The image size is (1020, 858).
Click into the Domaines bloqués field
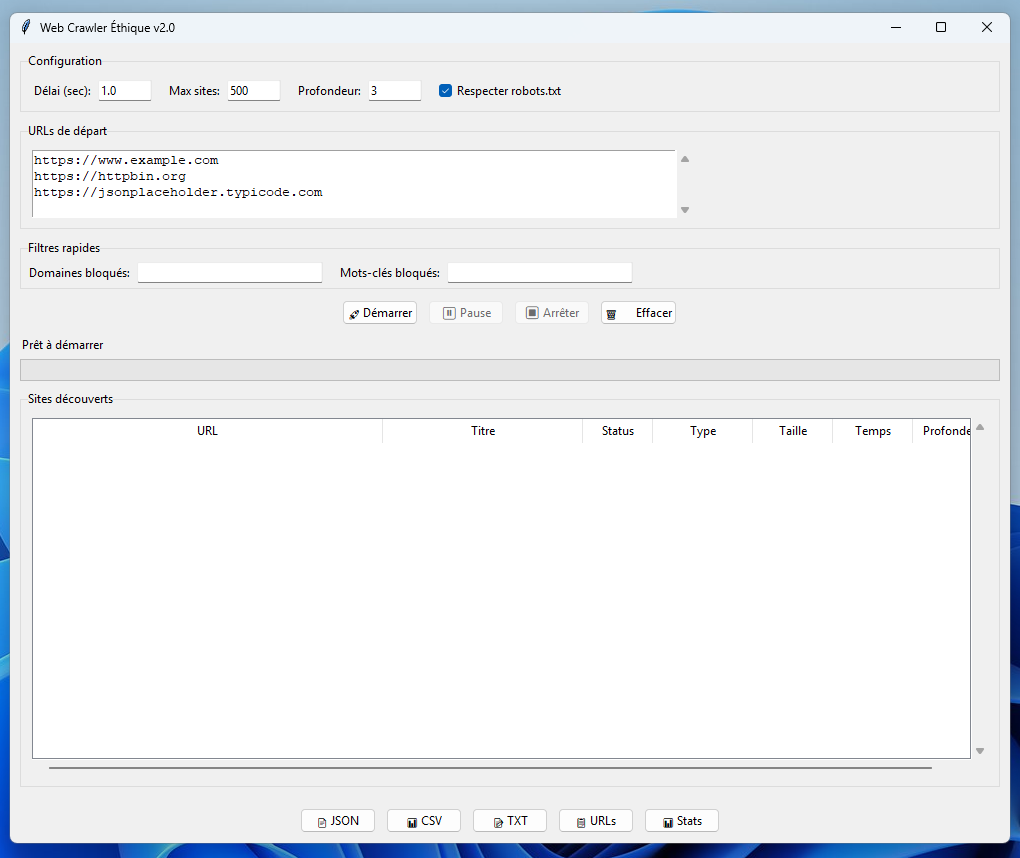(x=230, y=273)
